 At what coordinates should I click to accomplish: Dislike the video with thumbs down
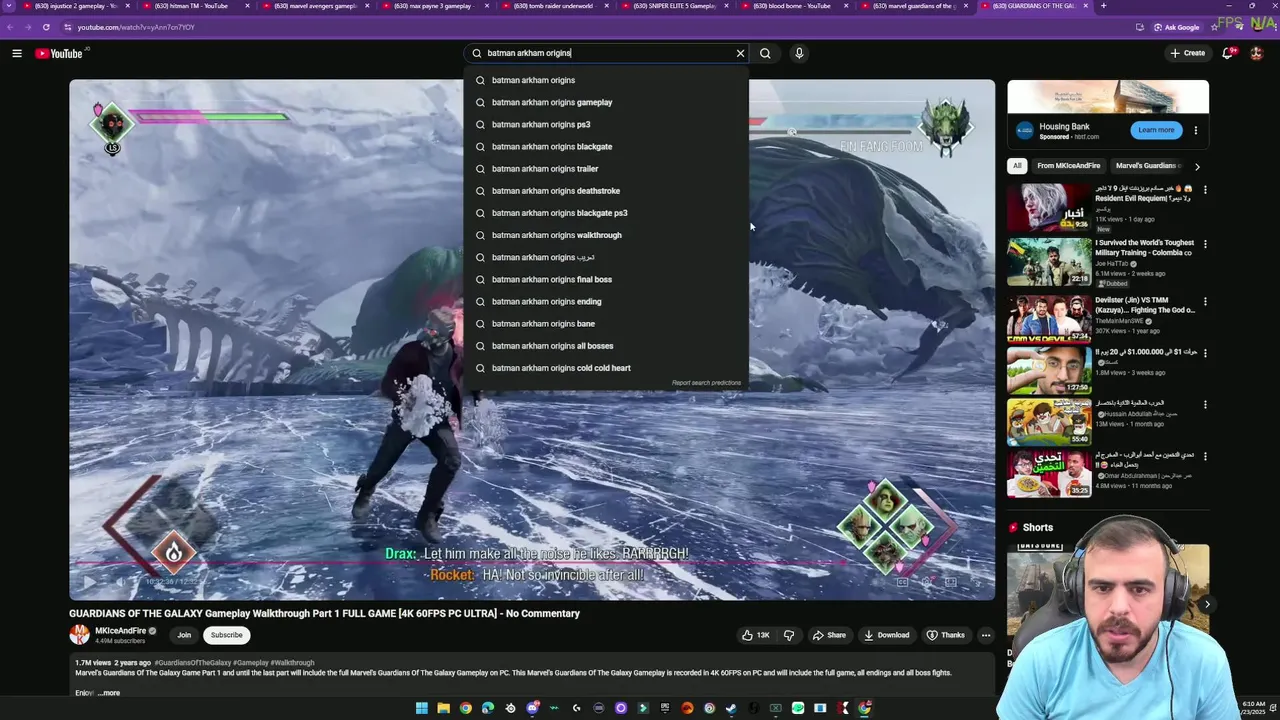coord(789,635)
